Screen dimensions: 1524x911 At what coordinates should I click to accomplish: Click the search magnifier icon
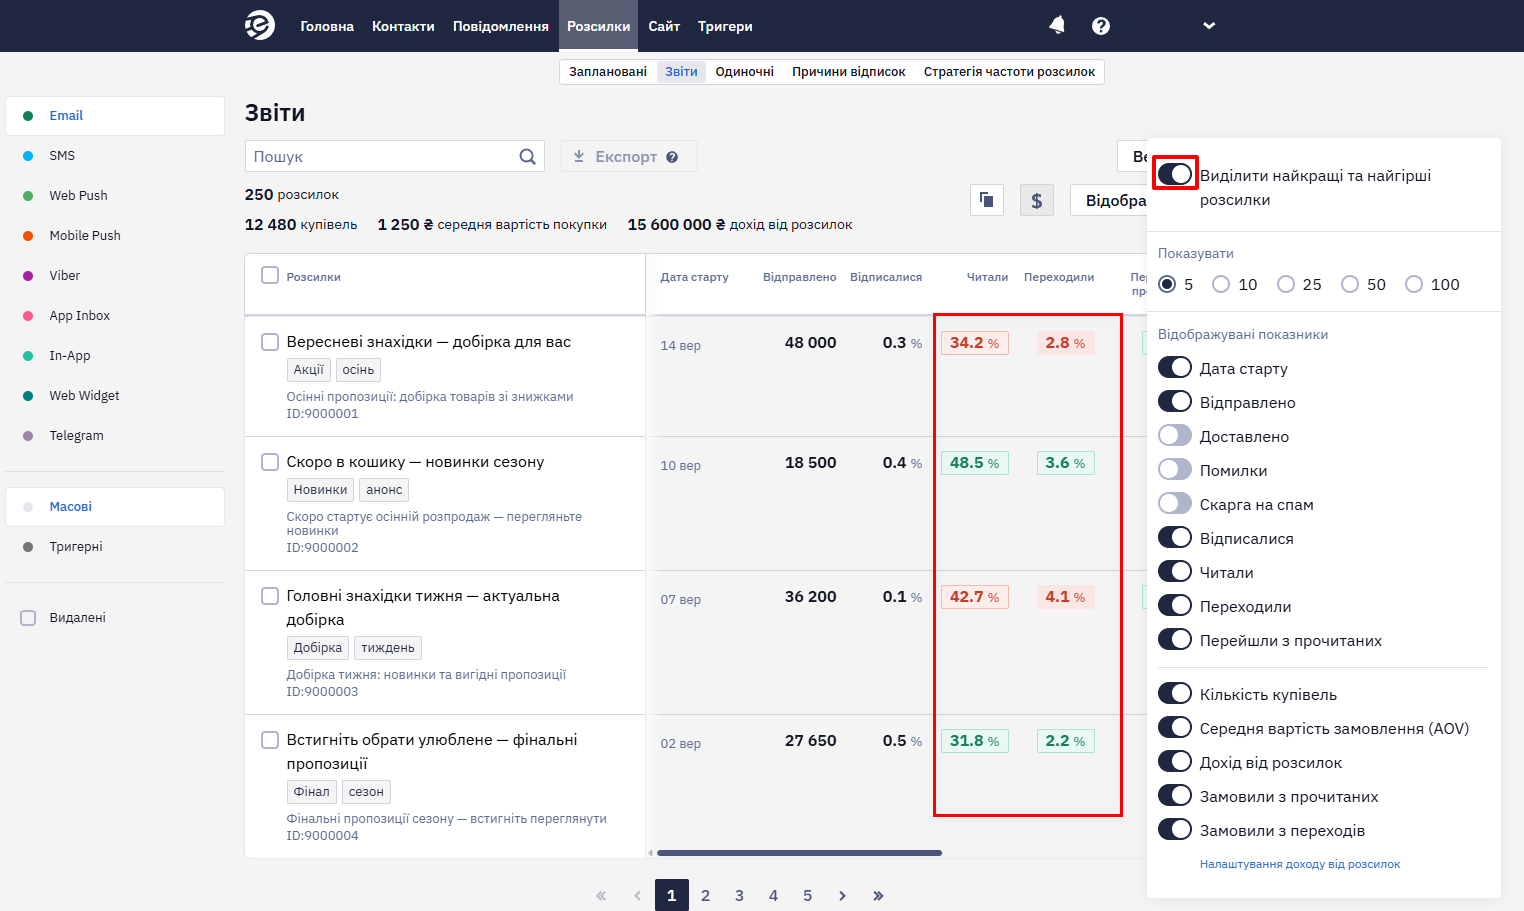click(x=528, y=156)
